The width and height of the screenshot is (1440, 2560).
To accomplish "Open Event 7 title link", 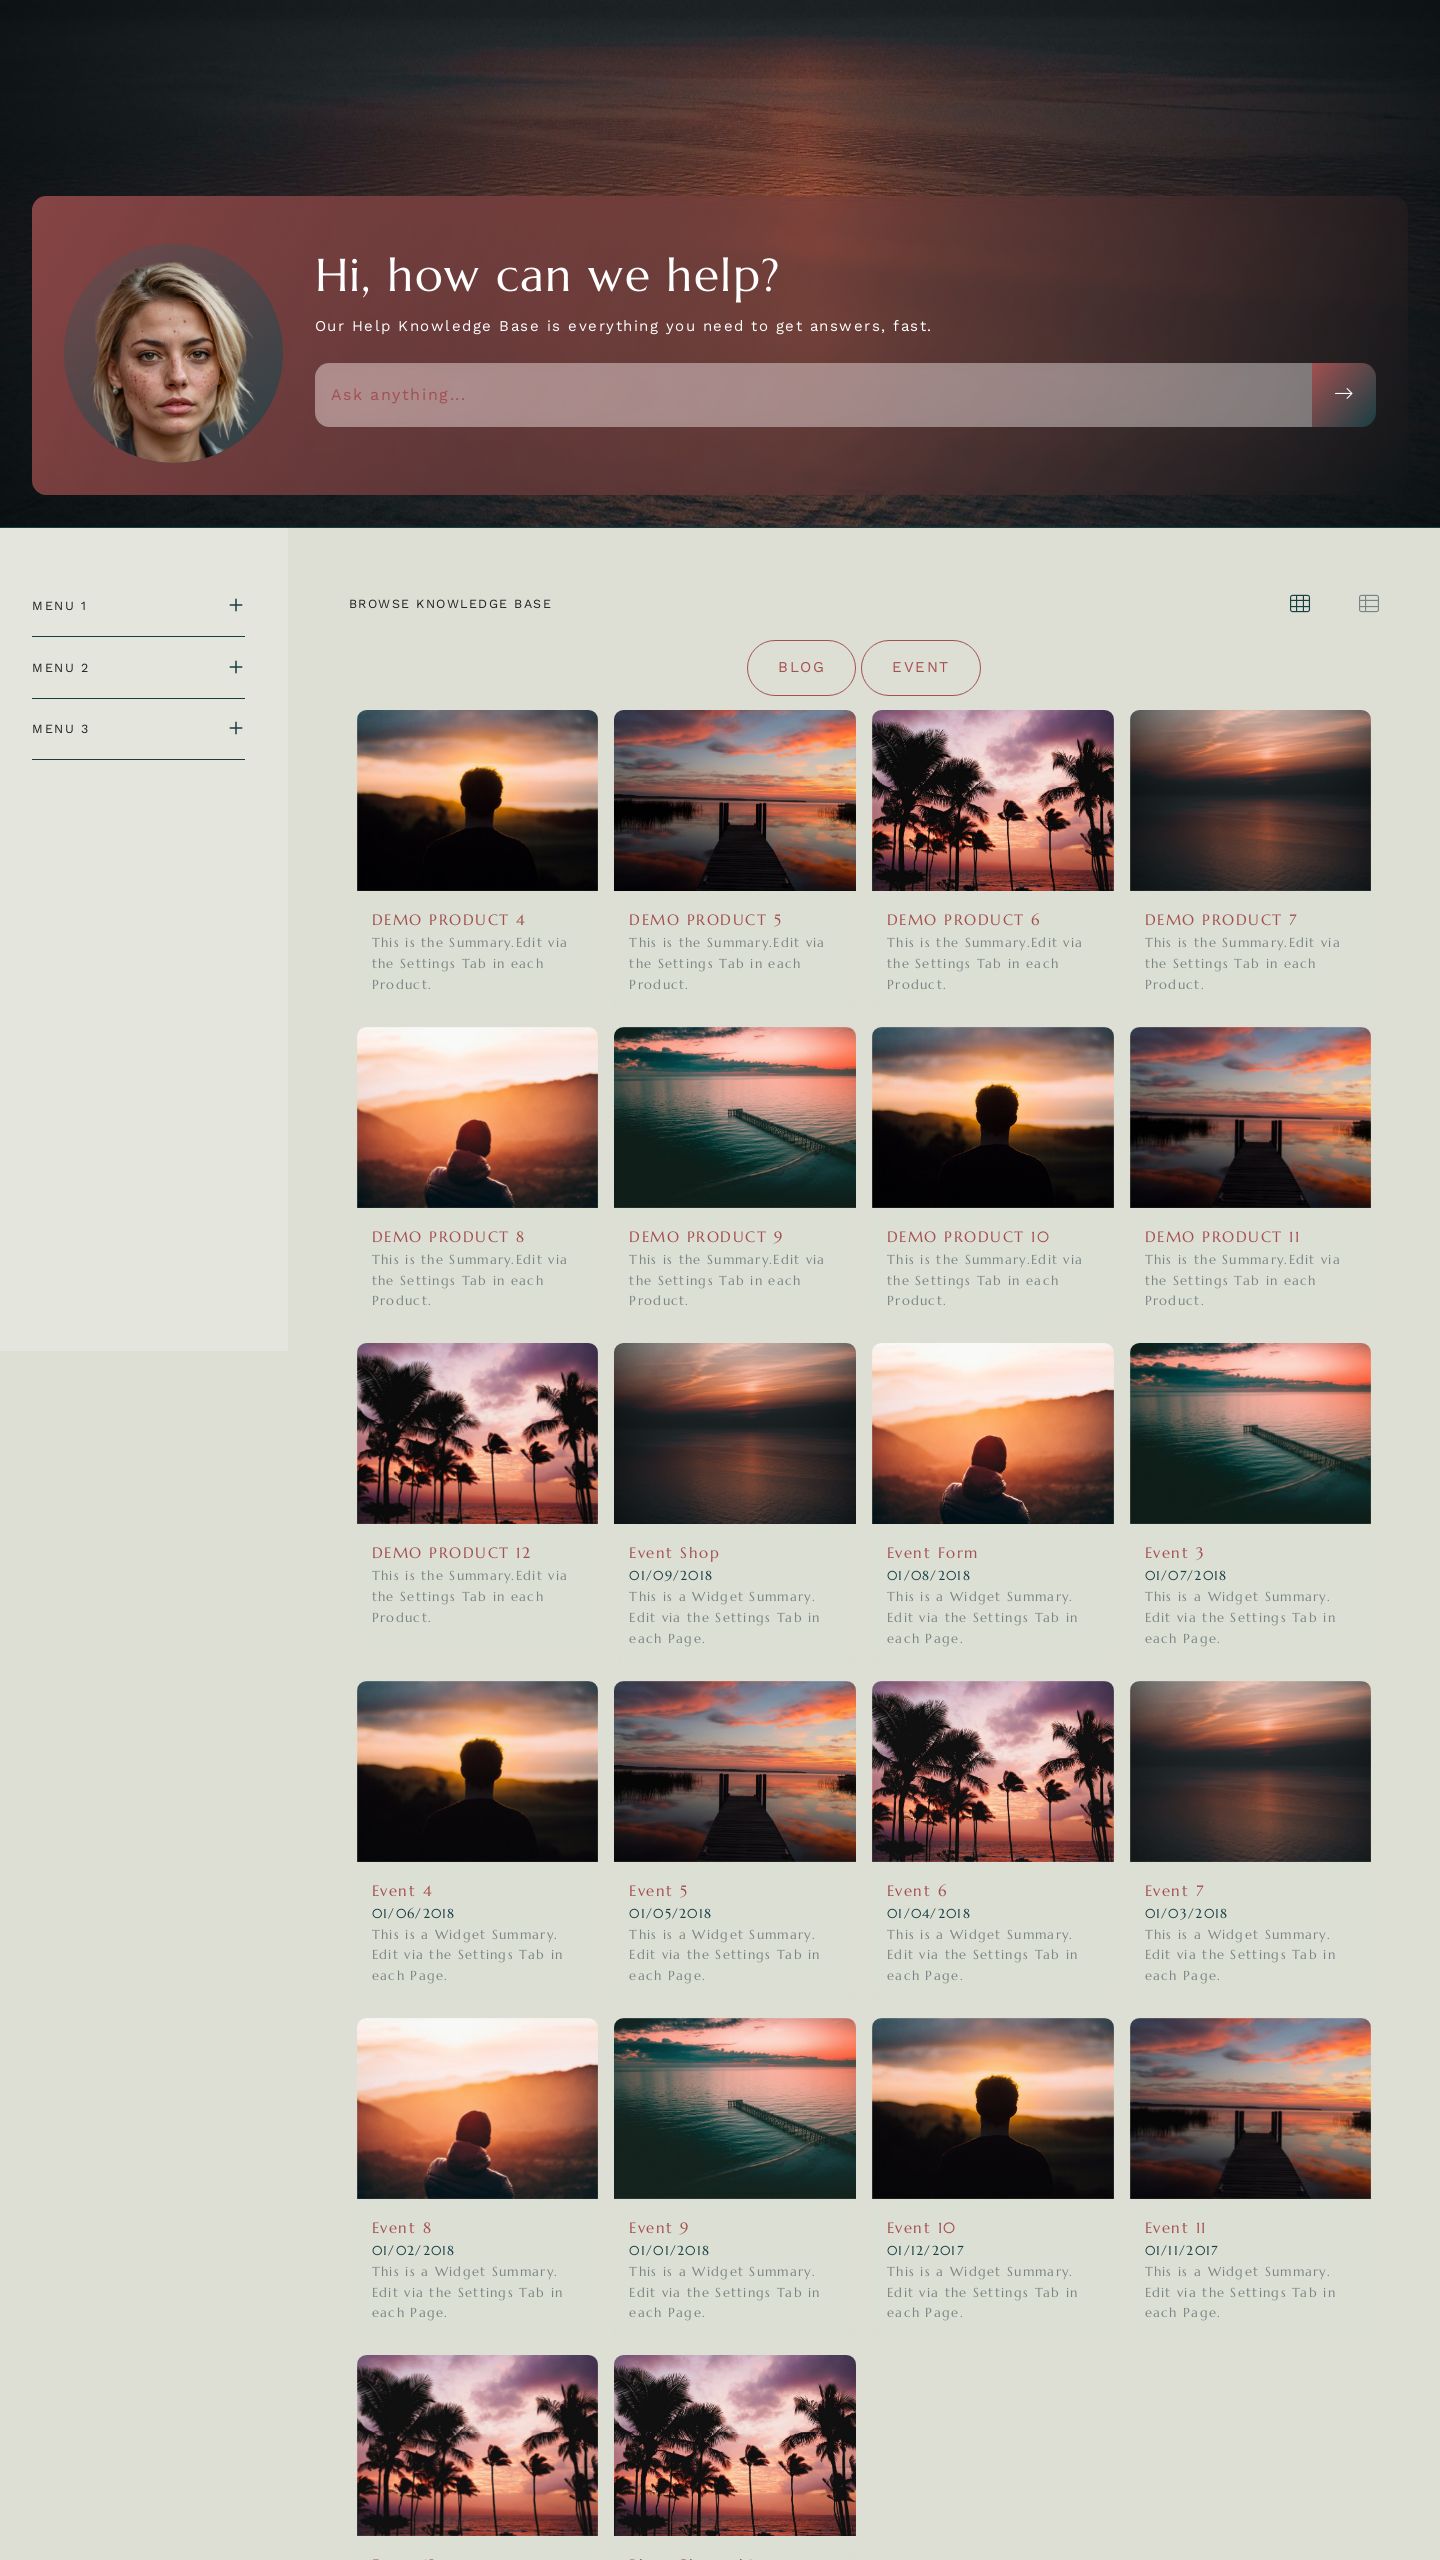I will coord(1173,1890).
